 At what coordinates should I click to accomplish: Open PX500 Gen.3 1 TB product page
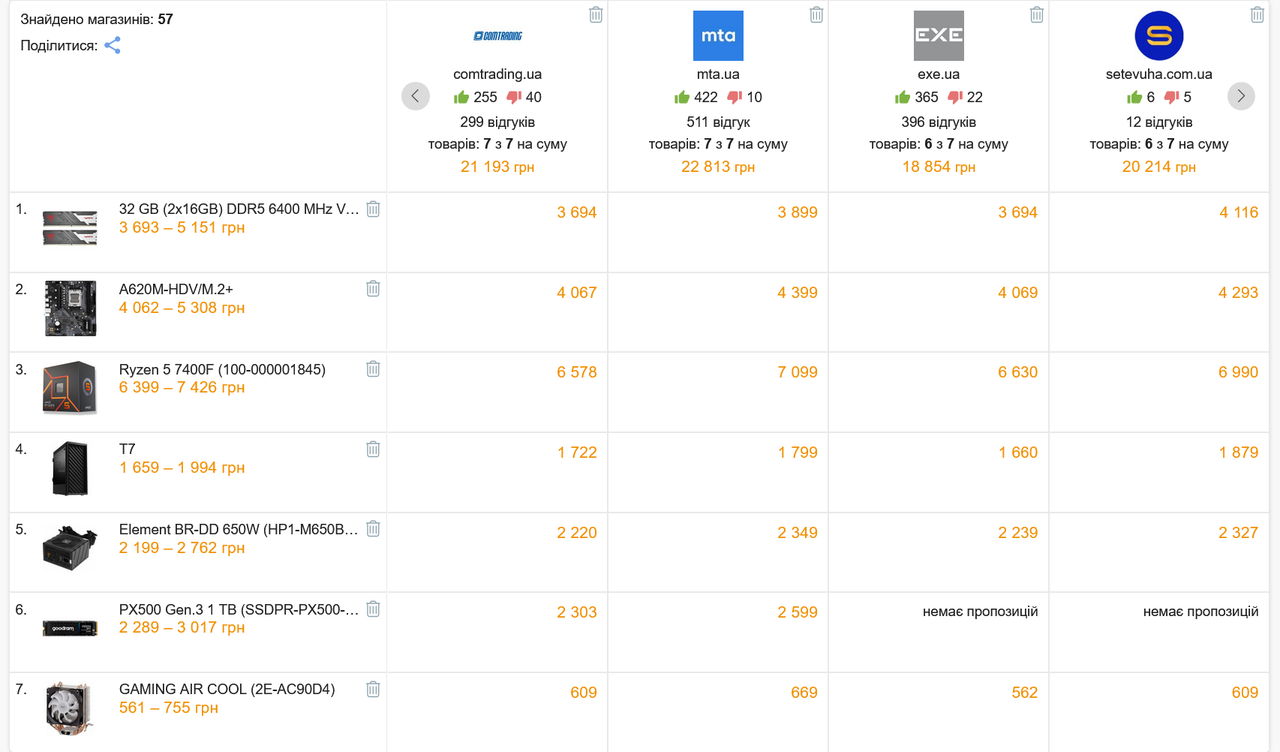click(238, 609)
